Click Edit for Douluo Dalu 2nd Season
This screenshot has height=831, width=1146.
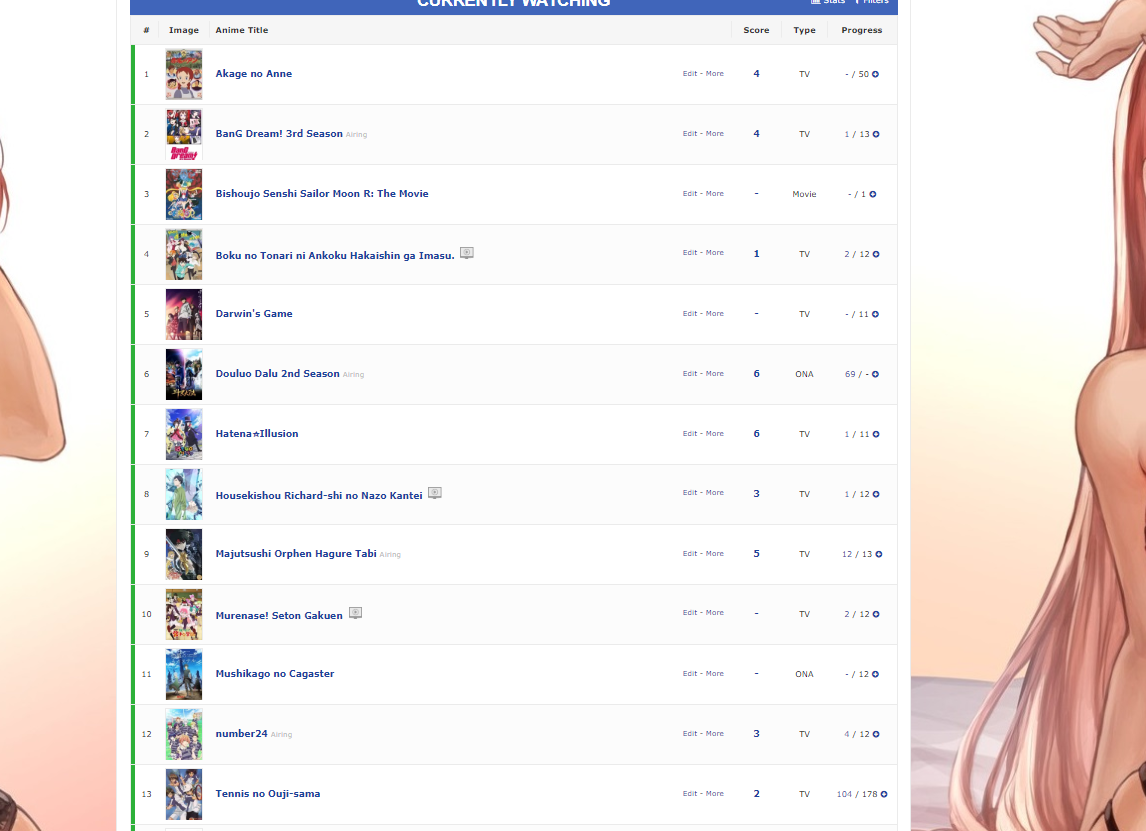[x=690, y=373]
